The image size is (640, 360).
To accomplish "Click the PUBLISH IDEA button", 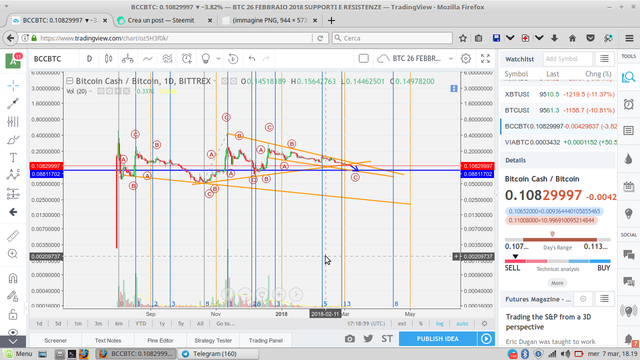I will [438, 339].
